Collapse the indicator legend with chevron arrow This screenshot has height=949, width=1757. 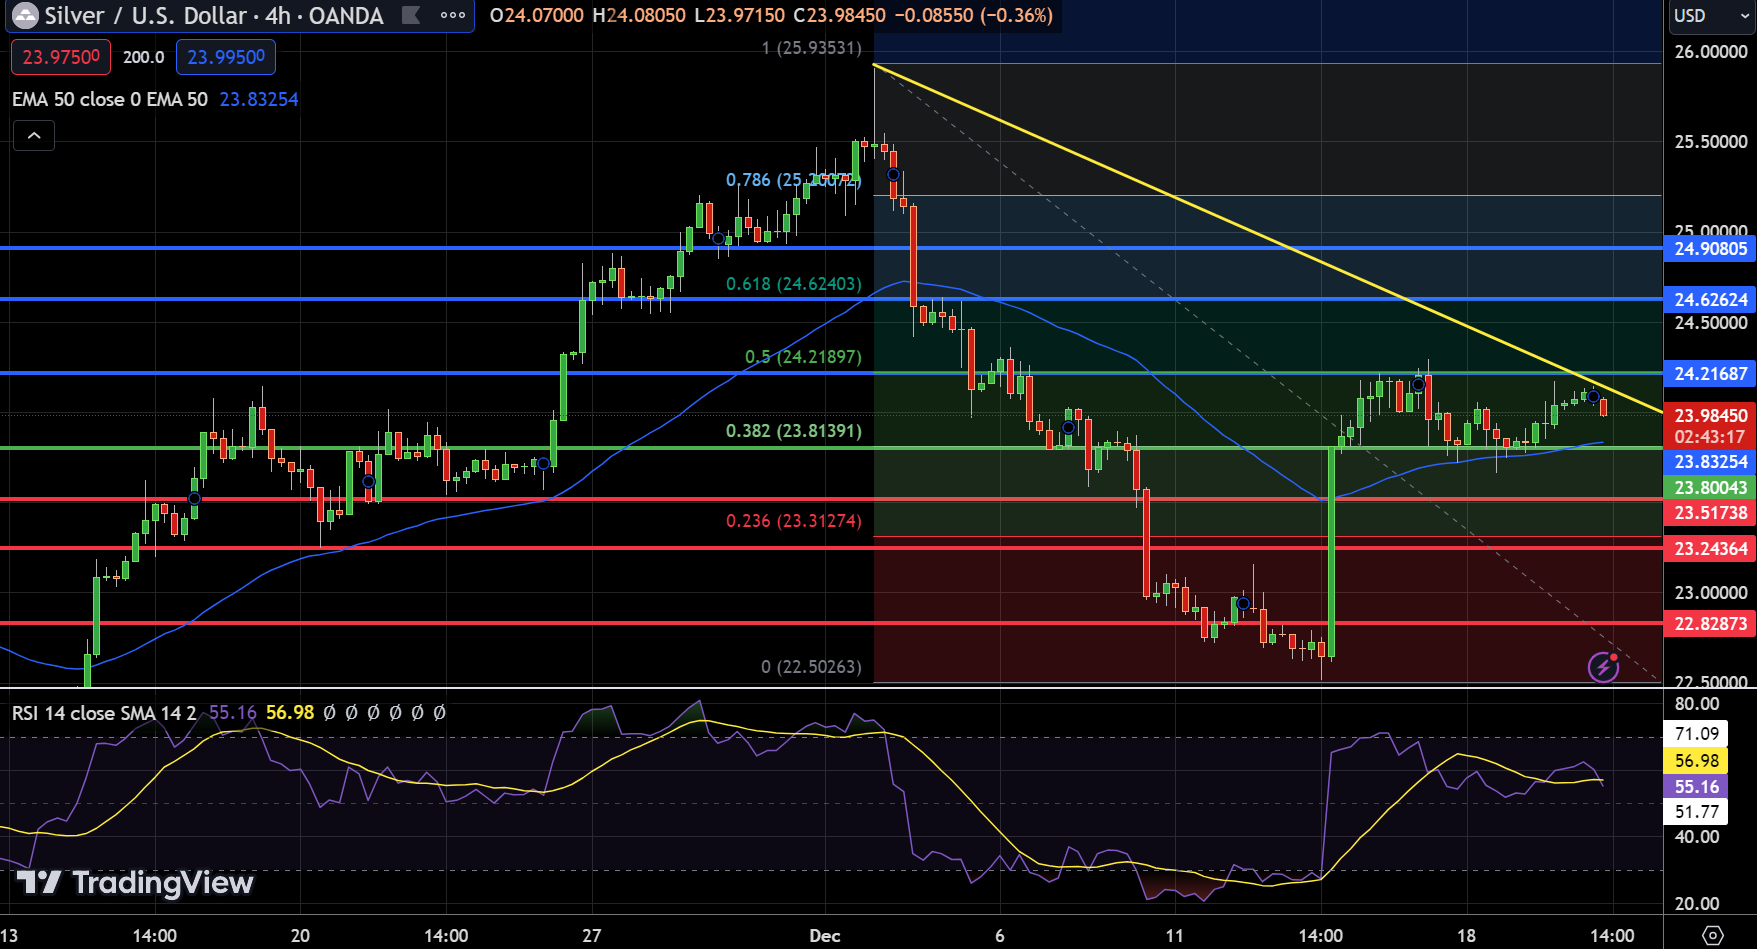[x=34, y=135]
